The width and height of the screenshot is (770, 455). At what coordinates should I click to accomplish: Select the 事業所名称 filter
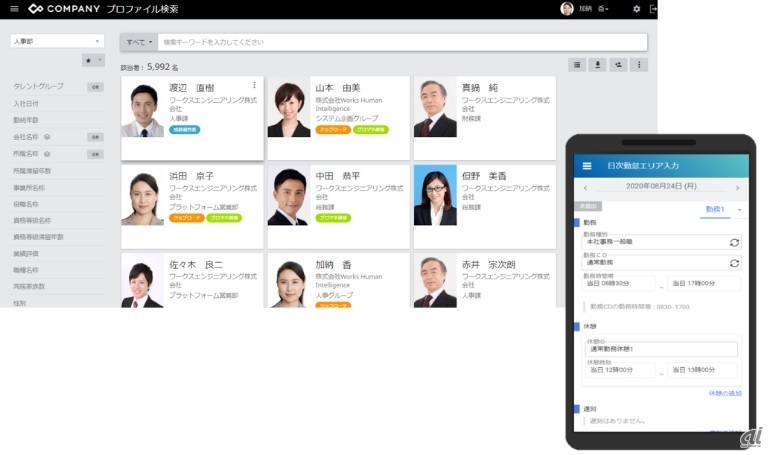pyautogui.click(x=29, y=187)
